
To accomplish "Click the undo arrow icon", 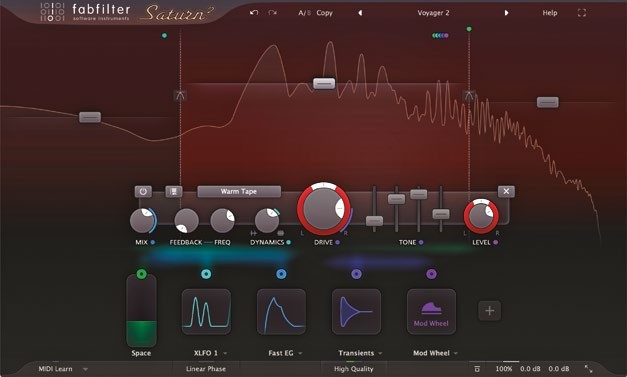I will pos(254,13).
